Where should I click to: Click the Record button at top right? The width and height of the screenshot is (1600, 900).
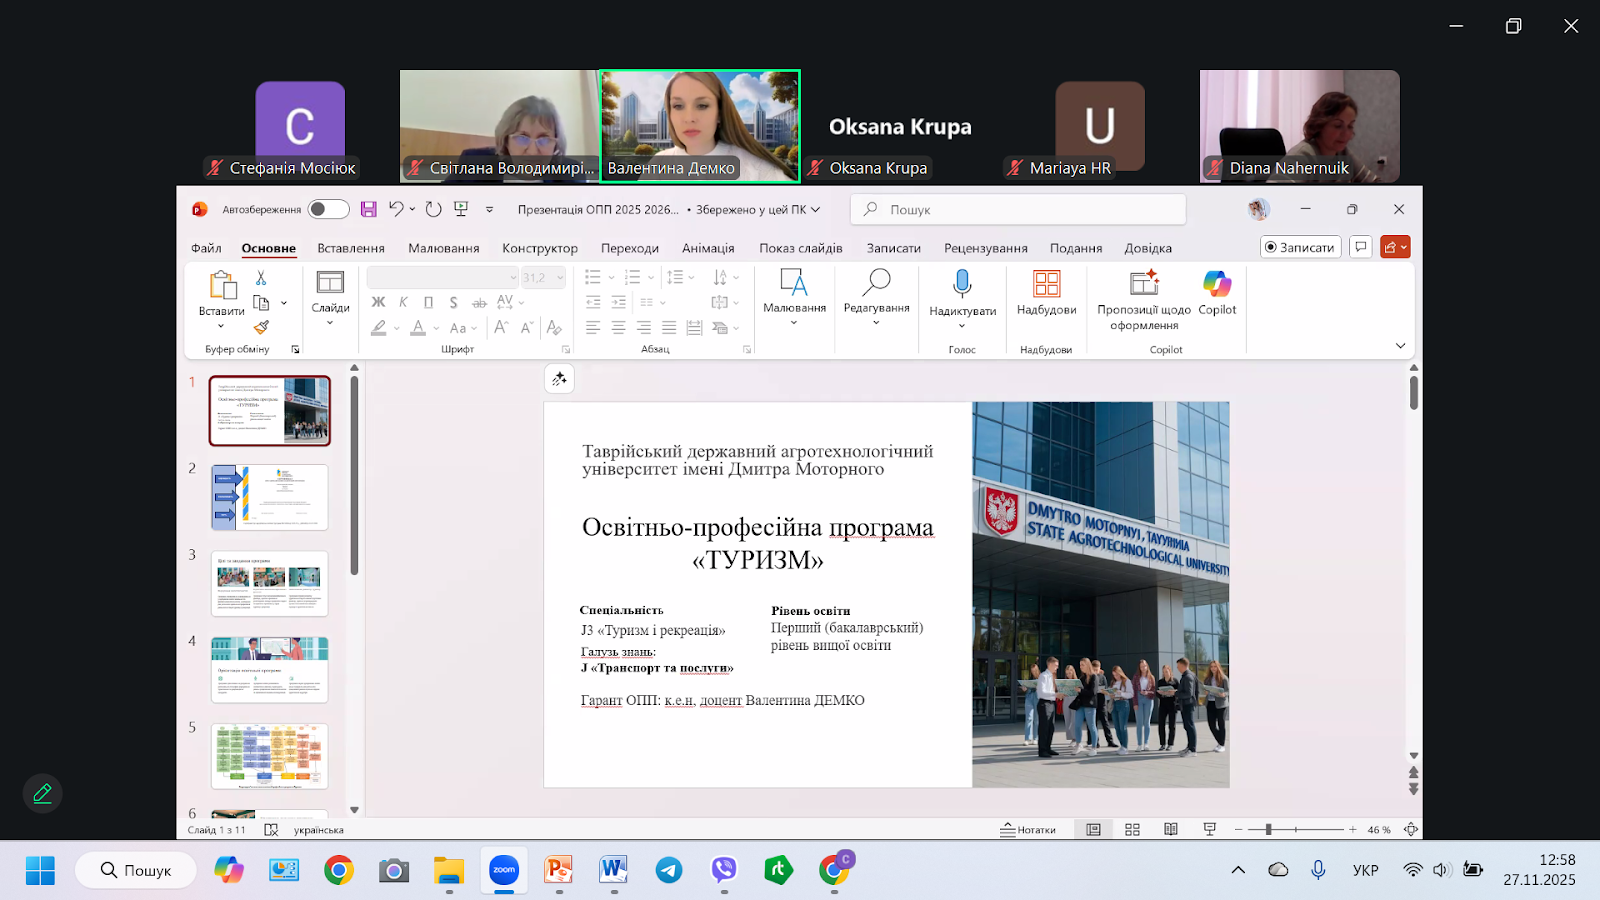point(1300,247)
